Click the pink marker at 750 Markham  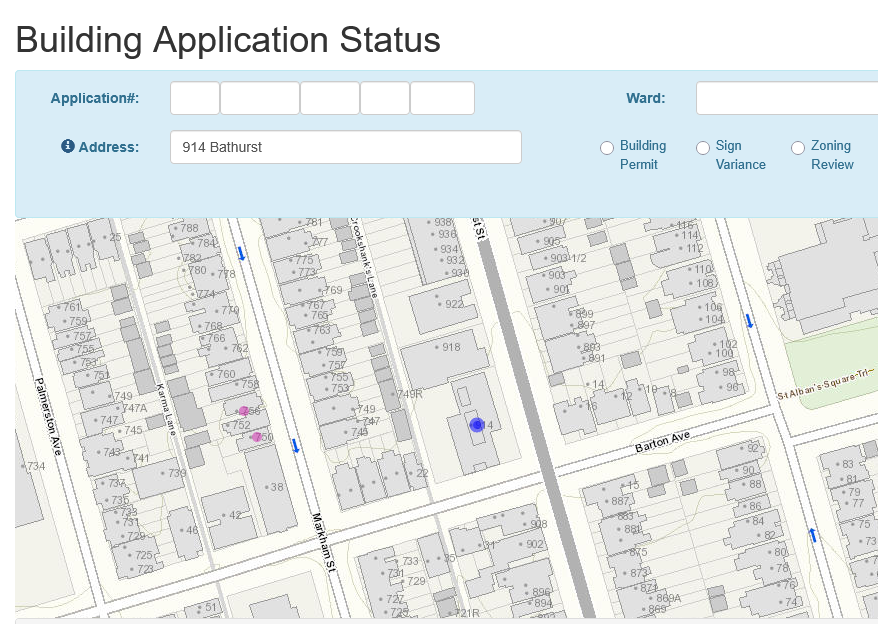click(257, 437)
